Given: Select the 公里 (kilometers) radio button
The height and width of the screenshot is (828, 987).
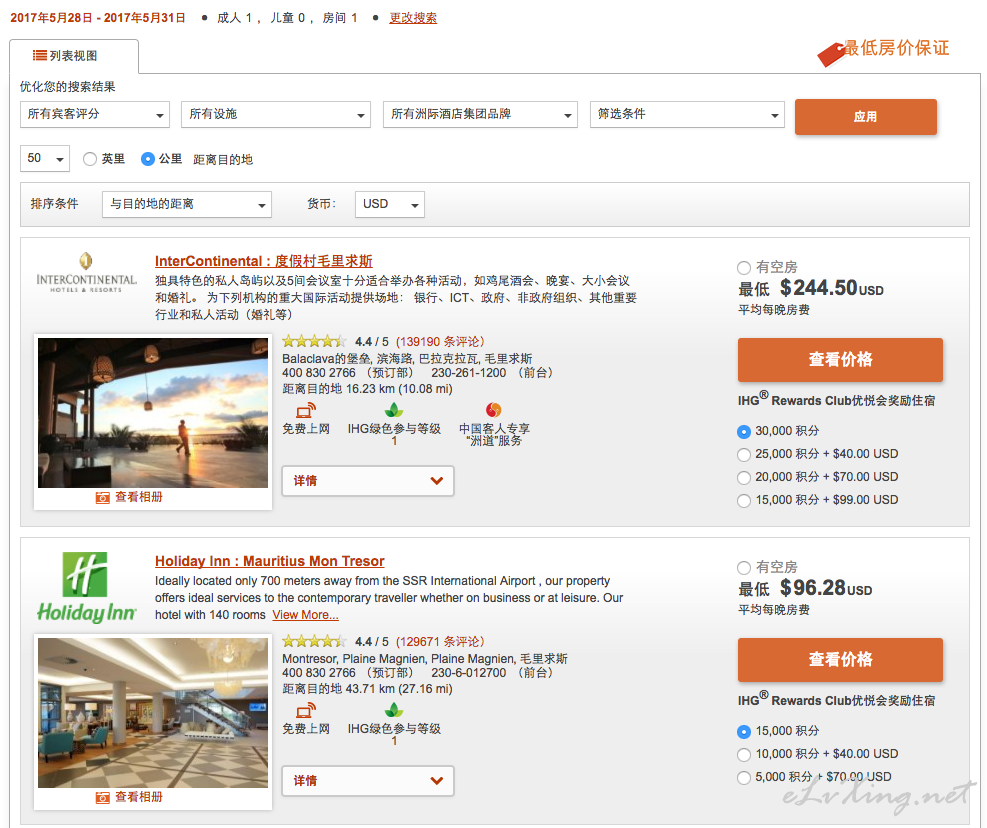Looking at the screenshot, I should click(148, 159).
